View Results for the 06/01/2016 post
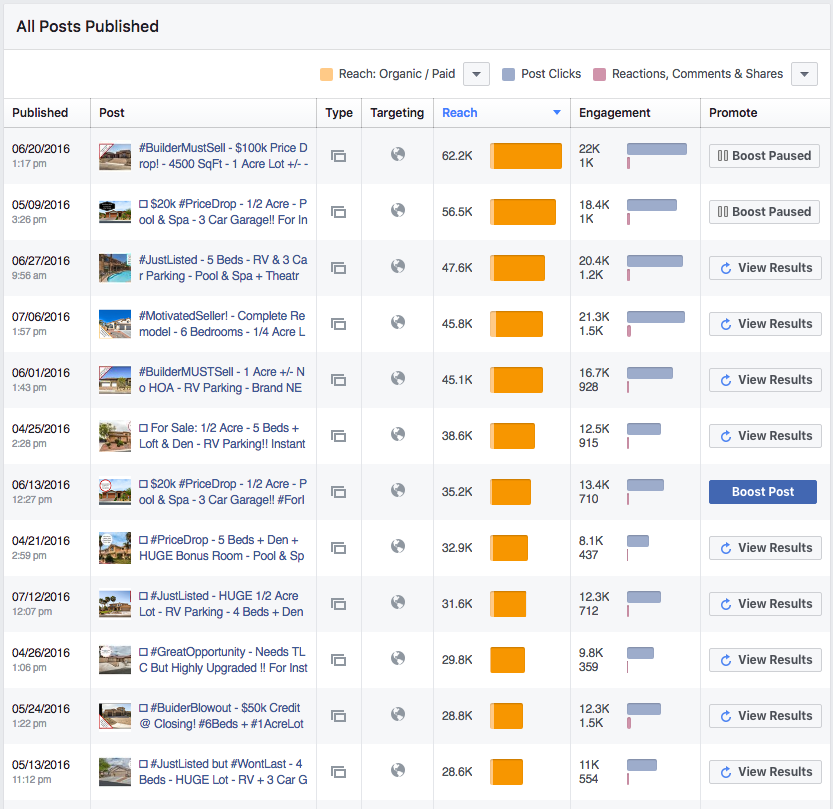Viewport: 833px width, 809px height. 765,380
